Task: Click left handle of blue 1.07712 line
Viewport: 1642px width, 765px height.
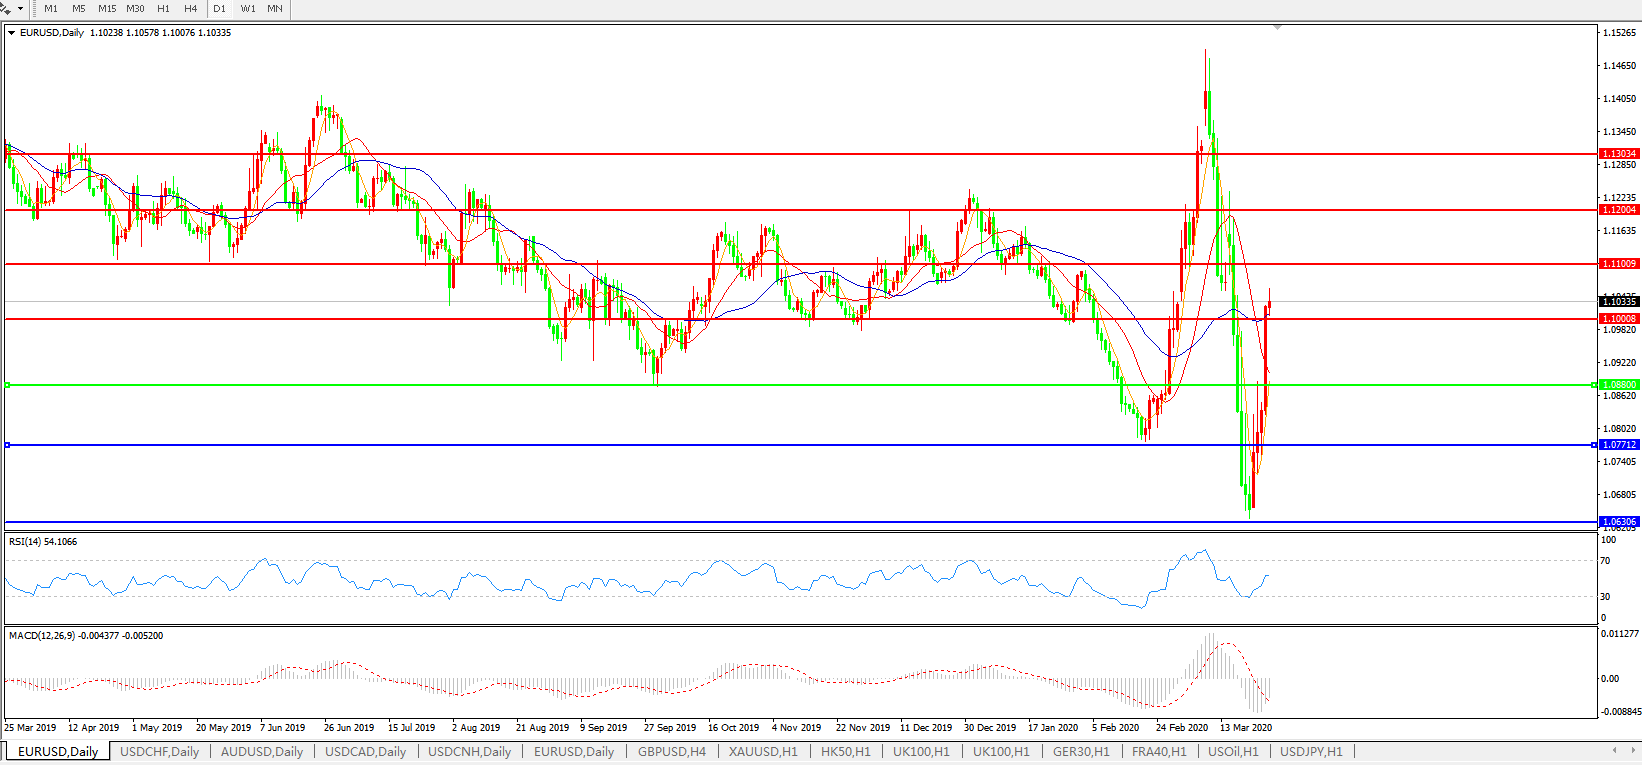Action: 7,445
